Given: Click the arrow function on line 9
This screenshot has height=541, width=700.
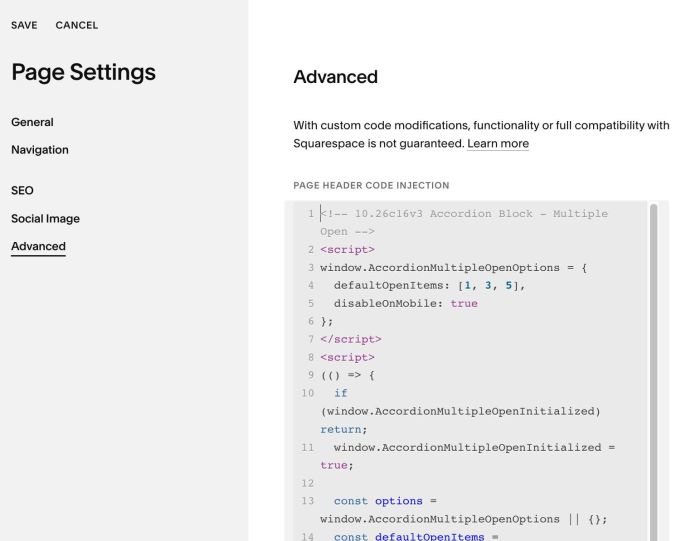Looking at the screenshot, I should 347,375.
